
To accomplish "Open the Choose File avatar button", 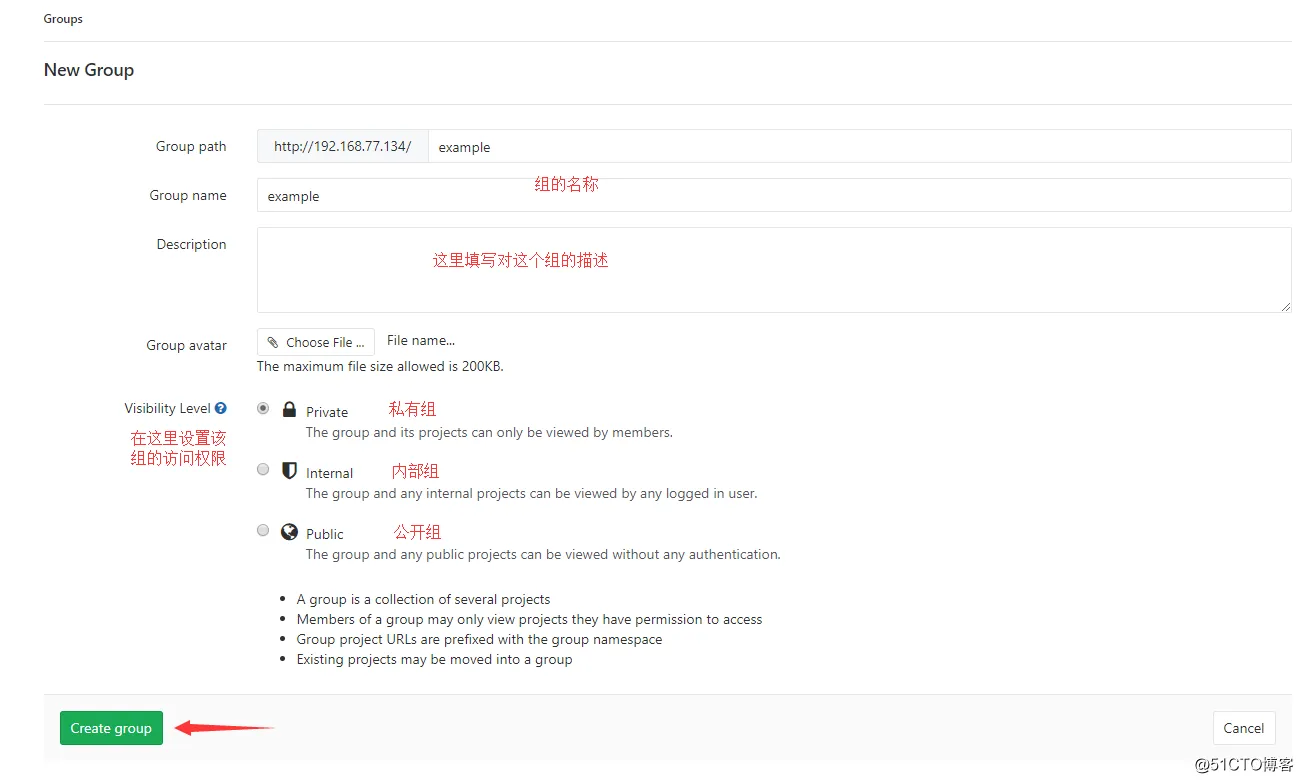I will 316,342.
